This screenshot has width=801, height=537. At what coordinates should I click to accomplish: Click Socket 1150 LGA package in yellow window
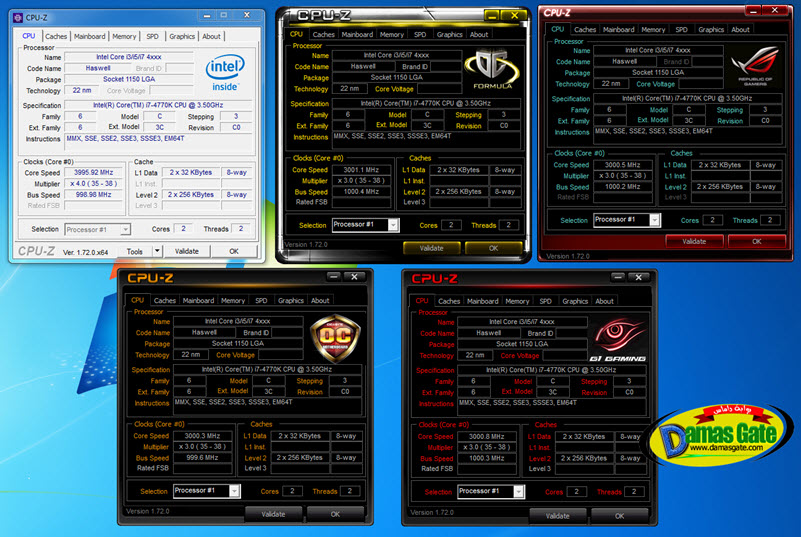click(397, 77)
